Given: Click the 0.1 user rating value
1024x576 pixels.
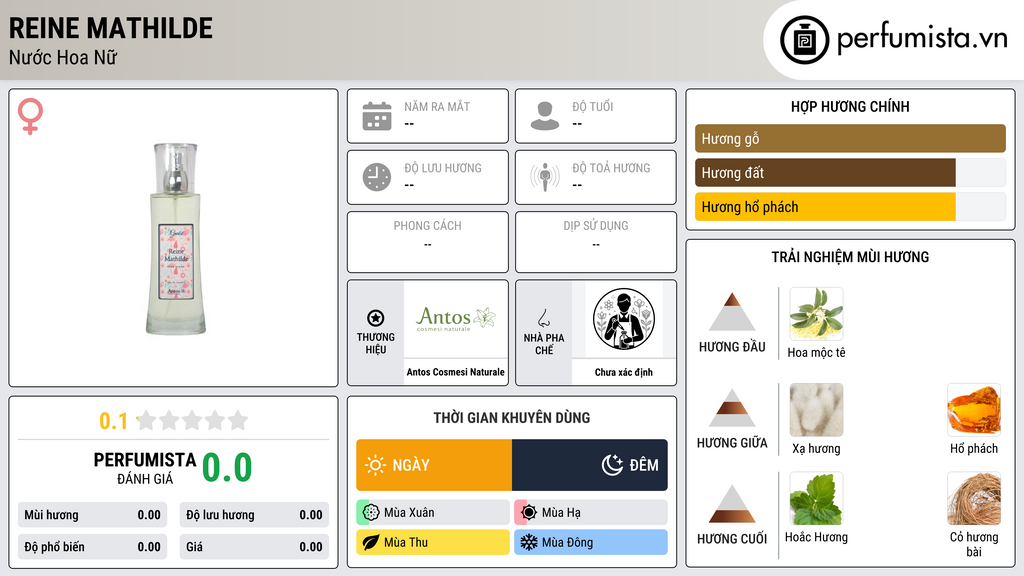Looking at the screenshot, I should [x=114, y=421].
